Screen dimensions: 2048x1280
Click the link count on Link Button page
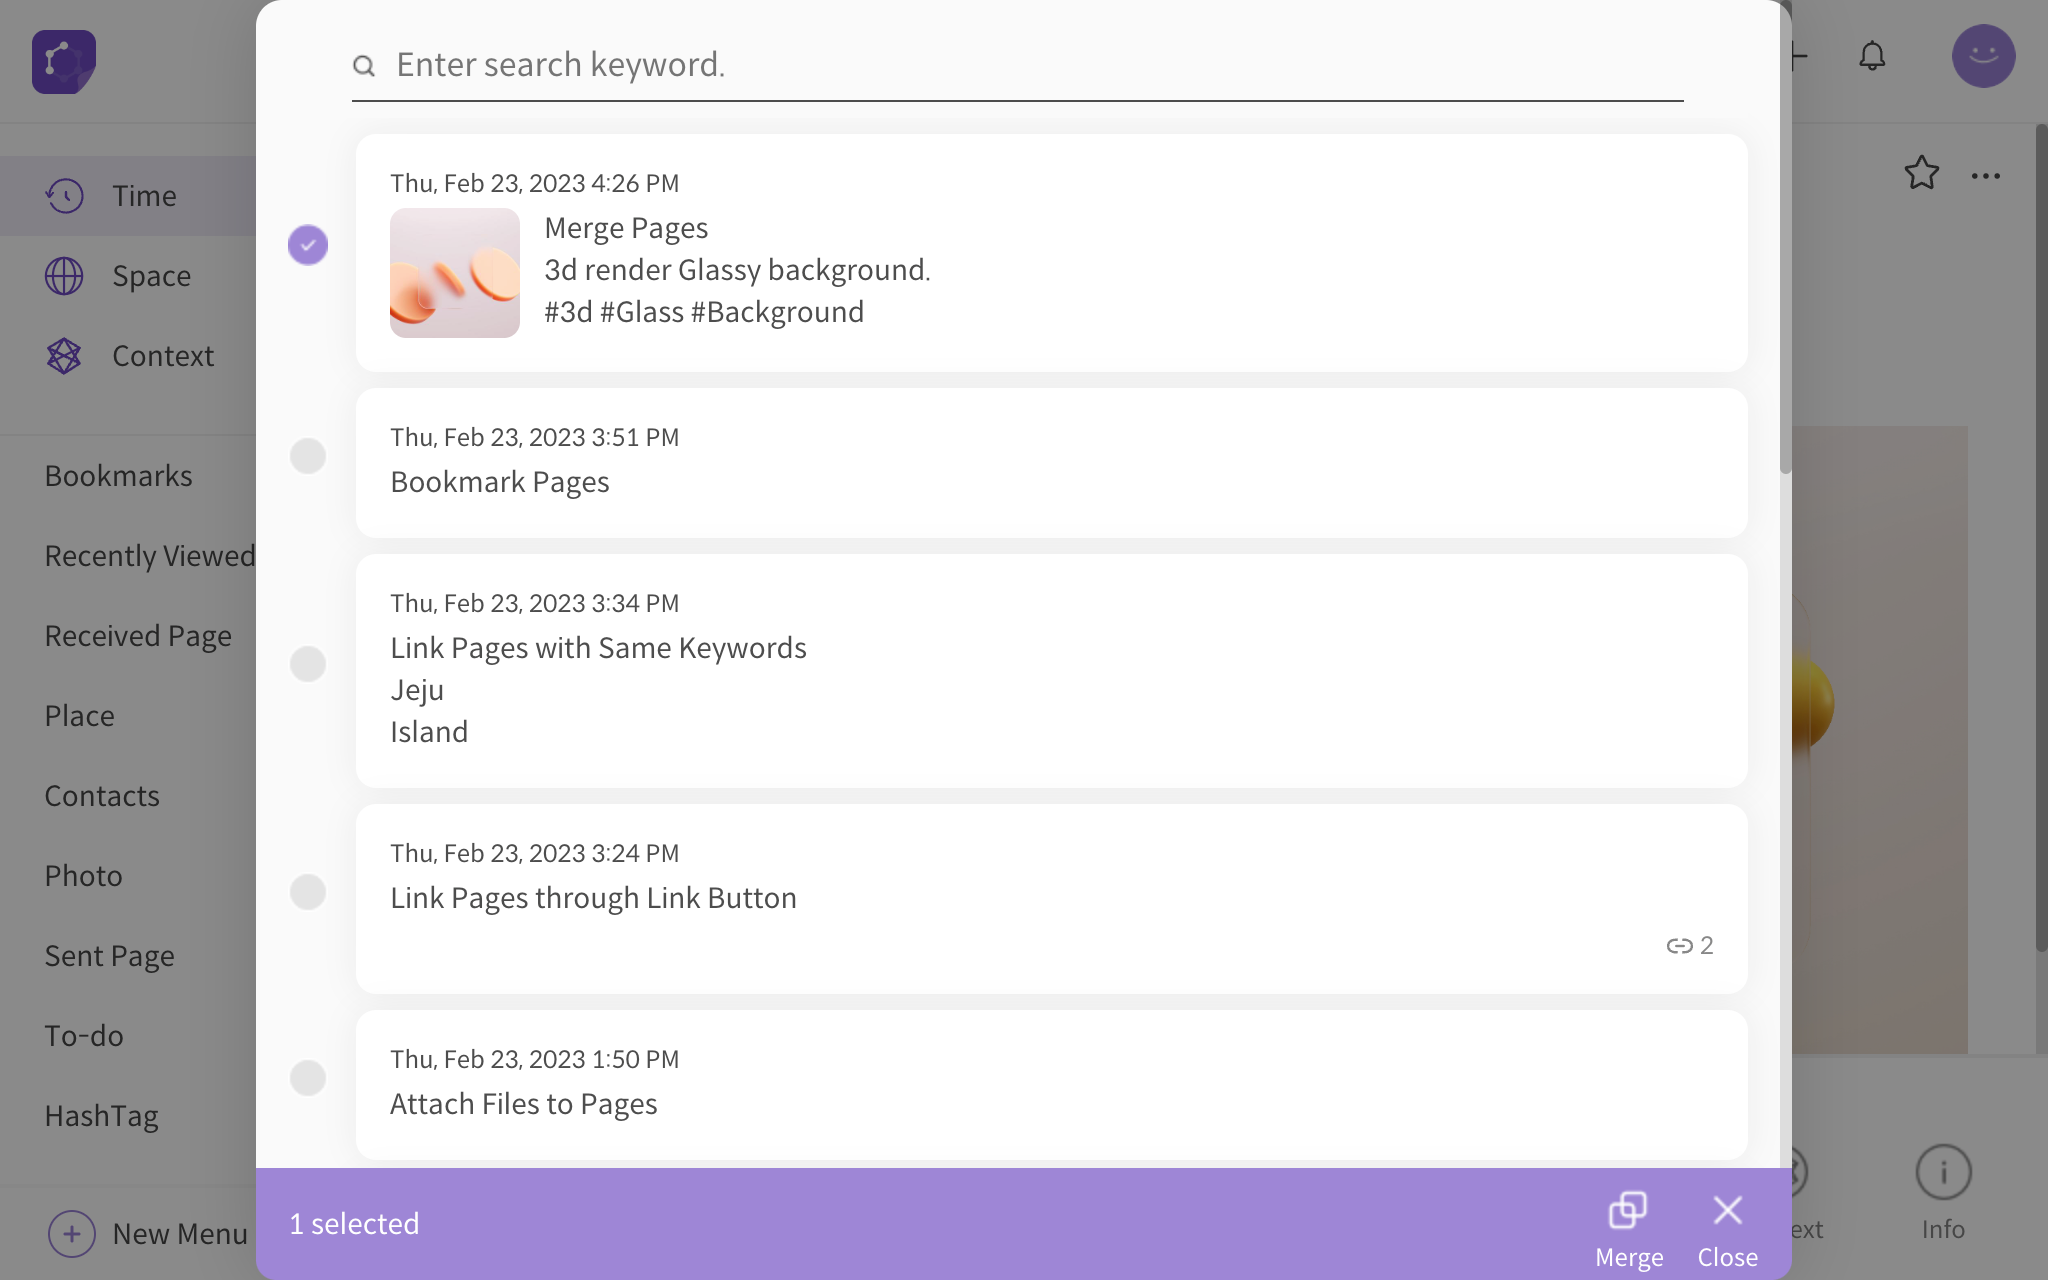pyautogui.click(x=1690, y=946)
